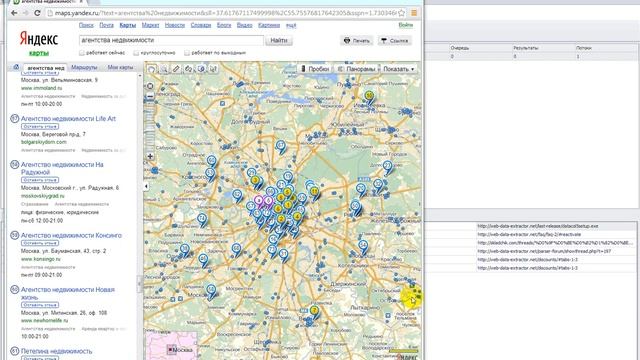Click result number 60 circle icon in list
Viewport: 640px width, 360px height.
point(15,289)
